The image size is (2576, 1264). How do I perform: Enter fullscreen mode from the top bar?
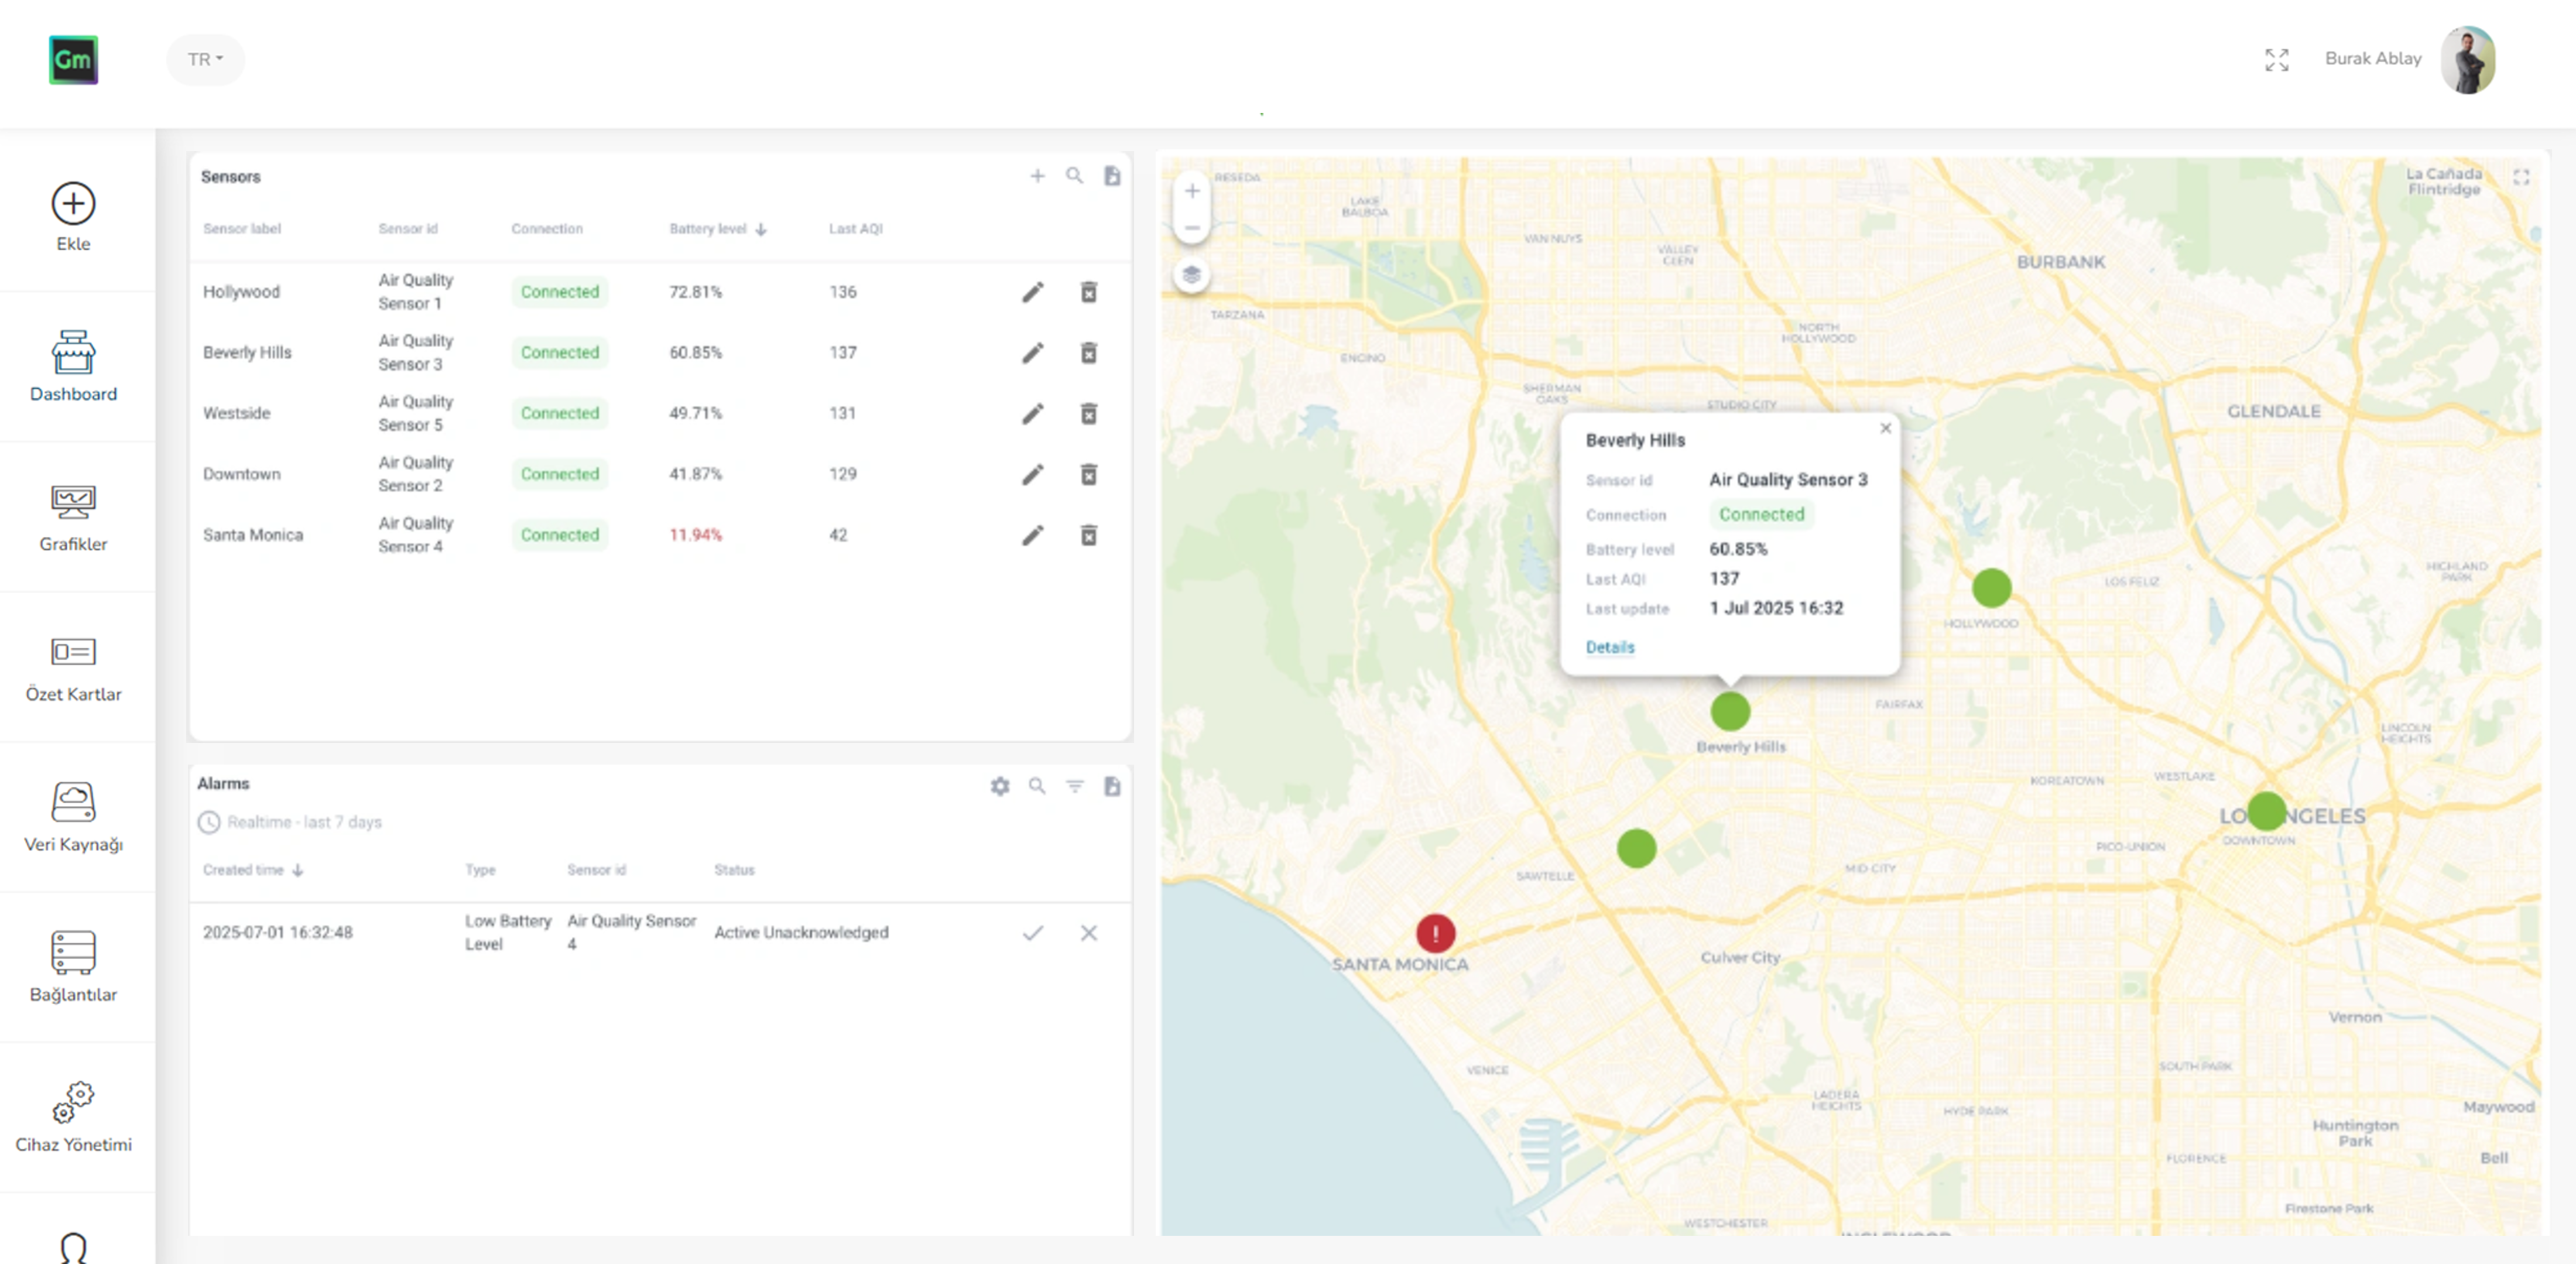[2277, 60]
